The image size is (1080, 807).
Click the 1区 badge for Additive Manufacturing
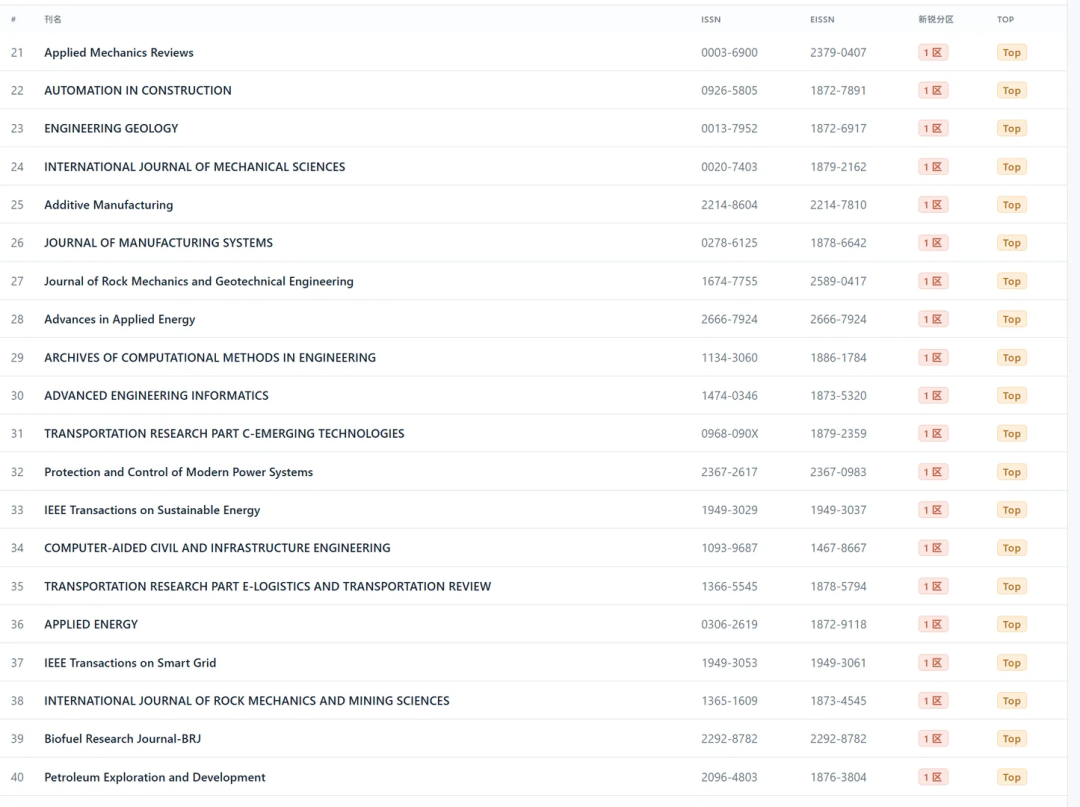tap(933, 205)
